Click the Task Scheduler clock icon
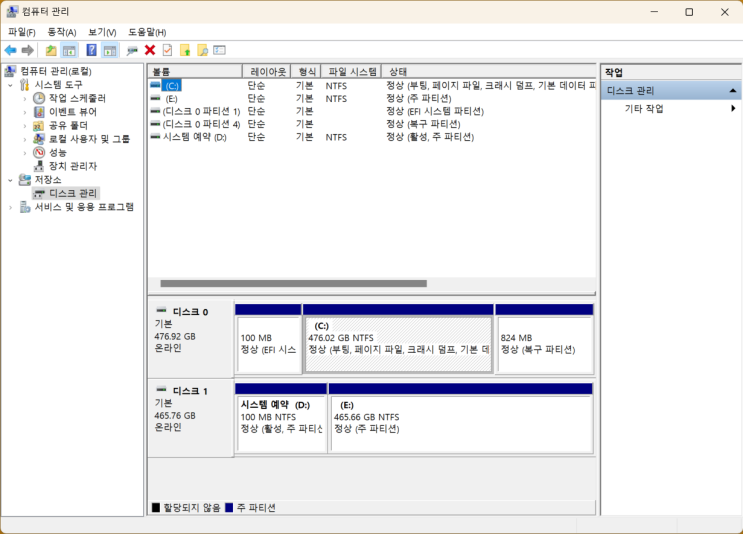743x534 pixels. click(x=39, y=98)
